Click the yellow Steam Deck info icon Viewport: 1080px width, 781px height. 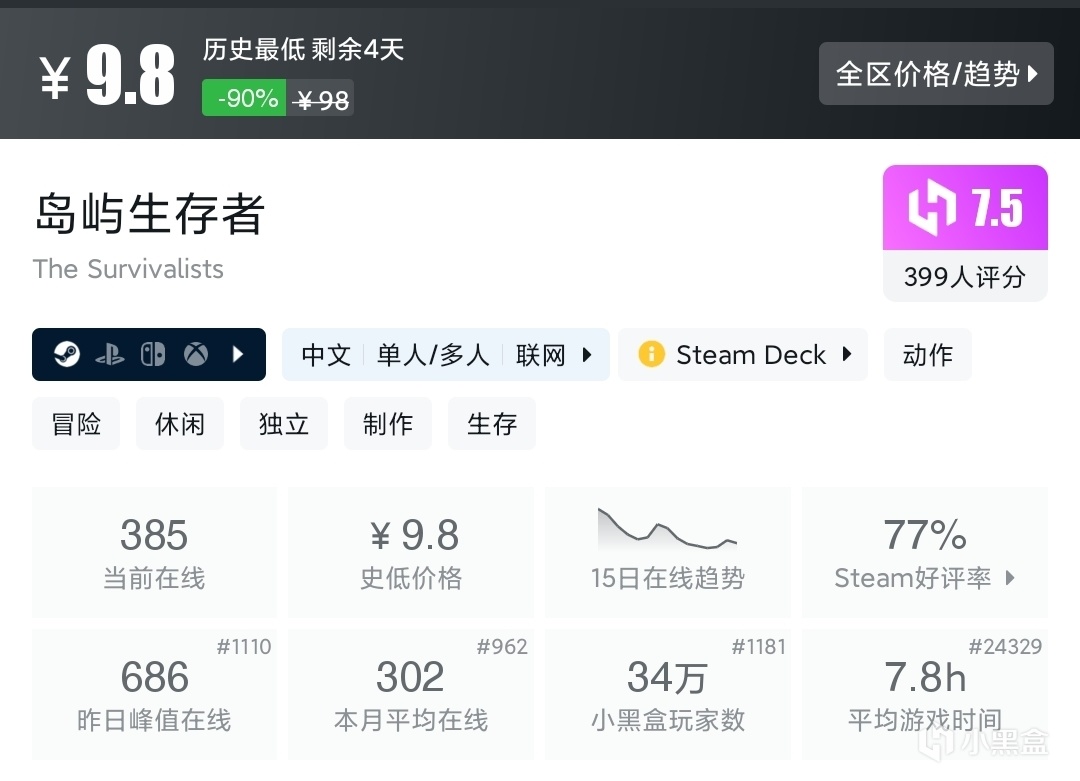pos(651,355)
